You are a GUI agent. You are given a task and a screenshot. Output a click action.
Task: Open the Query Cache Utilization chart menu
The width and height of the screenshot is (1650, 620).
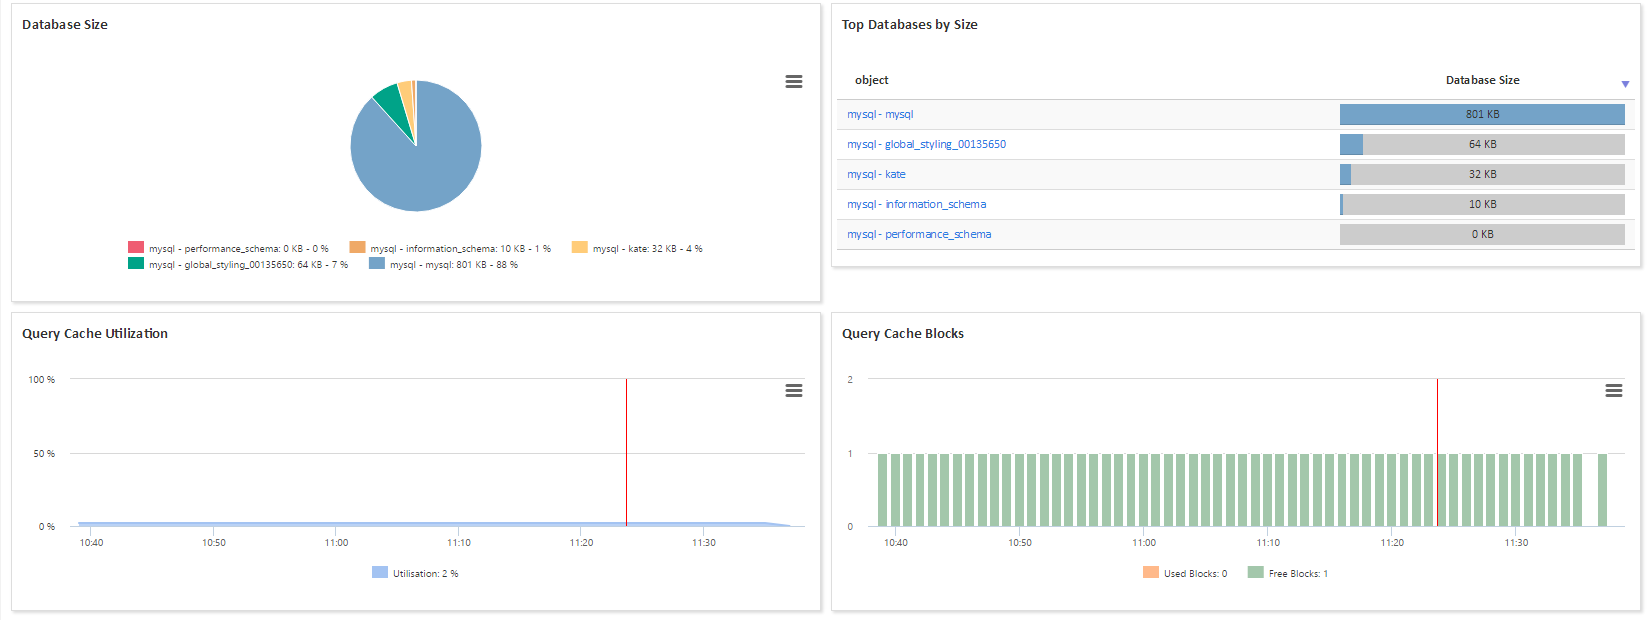click(x=794, y=391)
